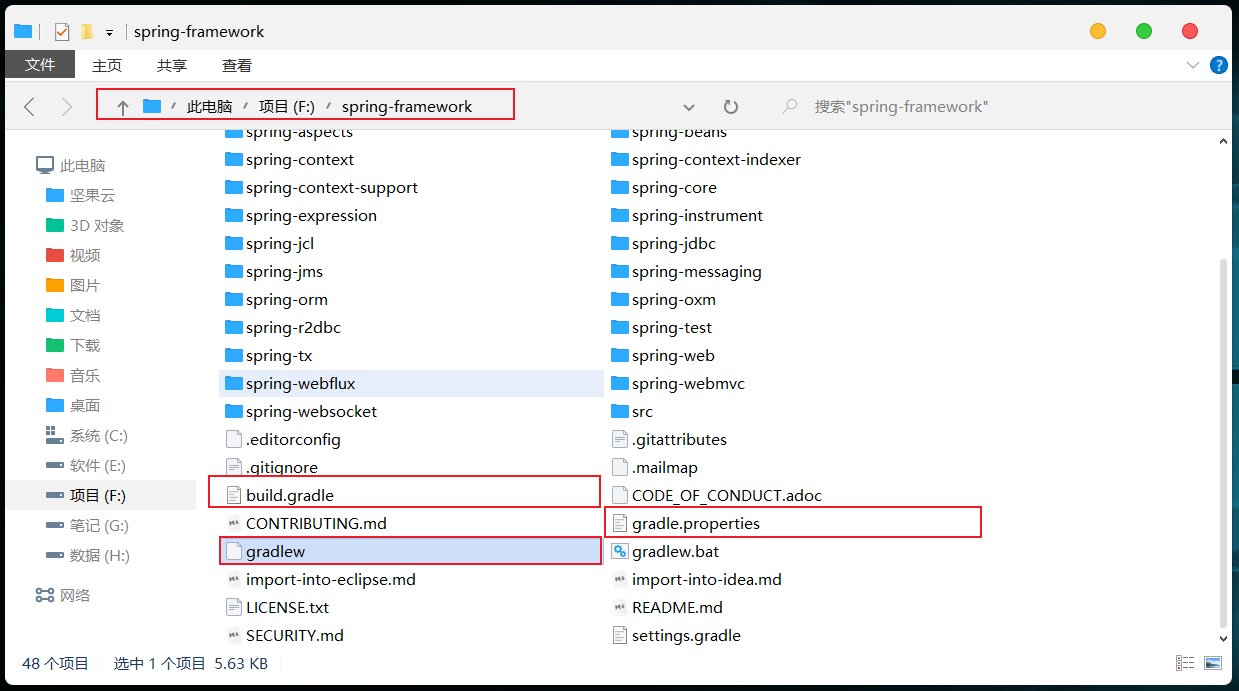Select 系统 (C:) drive in navigation pane
Screen dimensions: 1239x691
99,435
